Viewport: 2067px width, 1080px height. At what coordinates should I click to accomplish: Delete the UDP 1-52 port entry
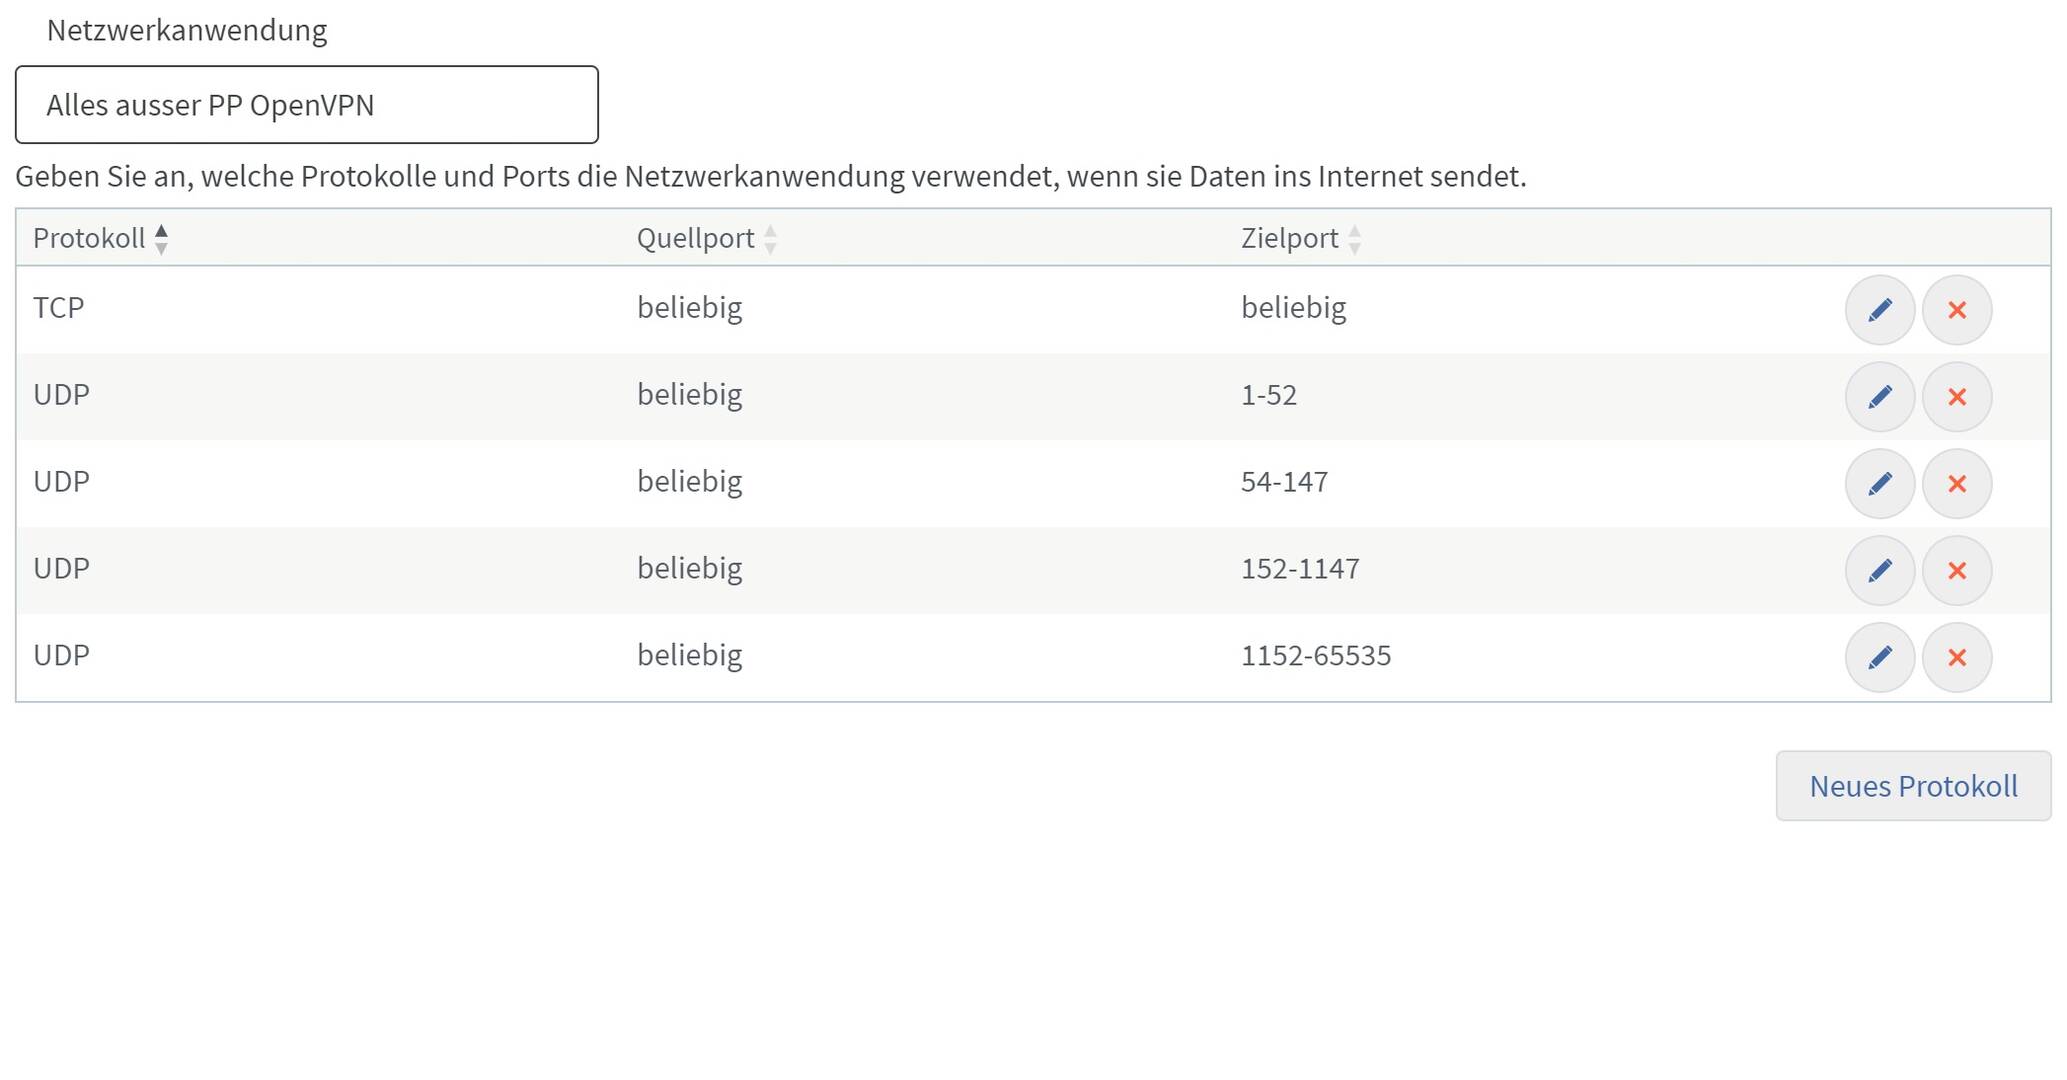coord(1957,397)
